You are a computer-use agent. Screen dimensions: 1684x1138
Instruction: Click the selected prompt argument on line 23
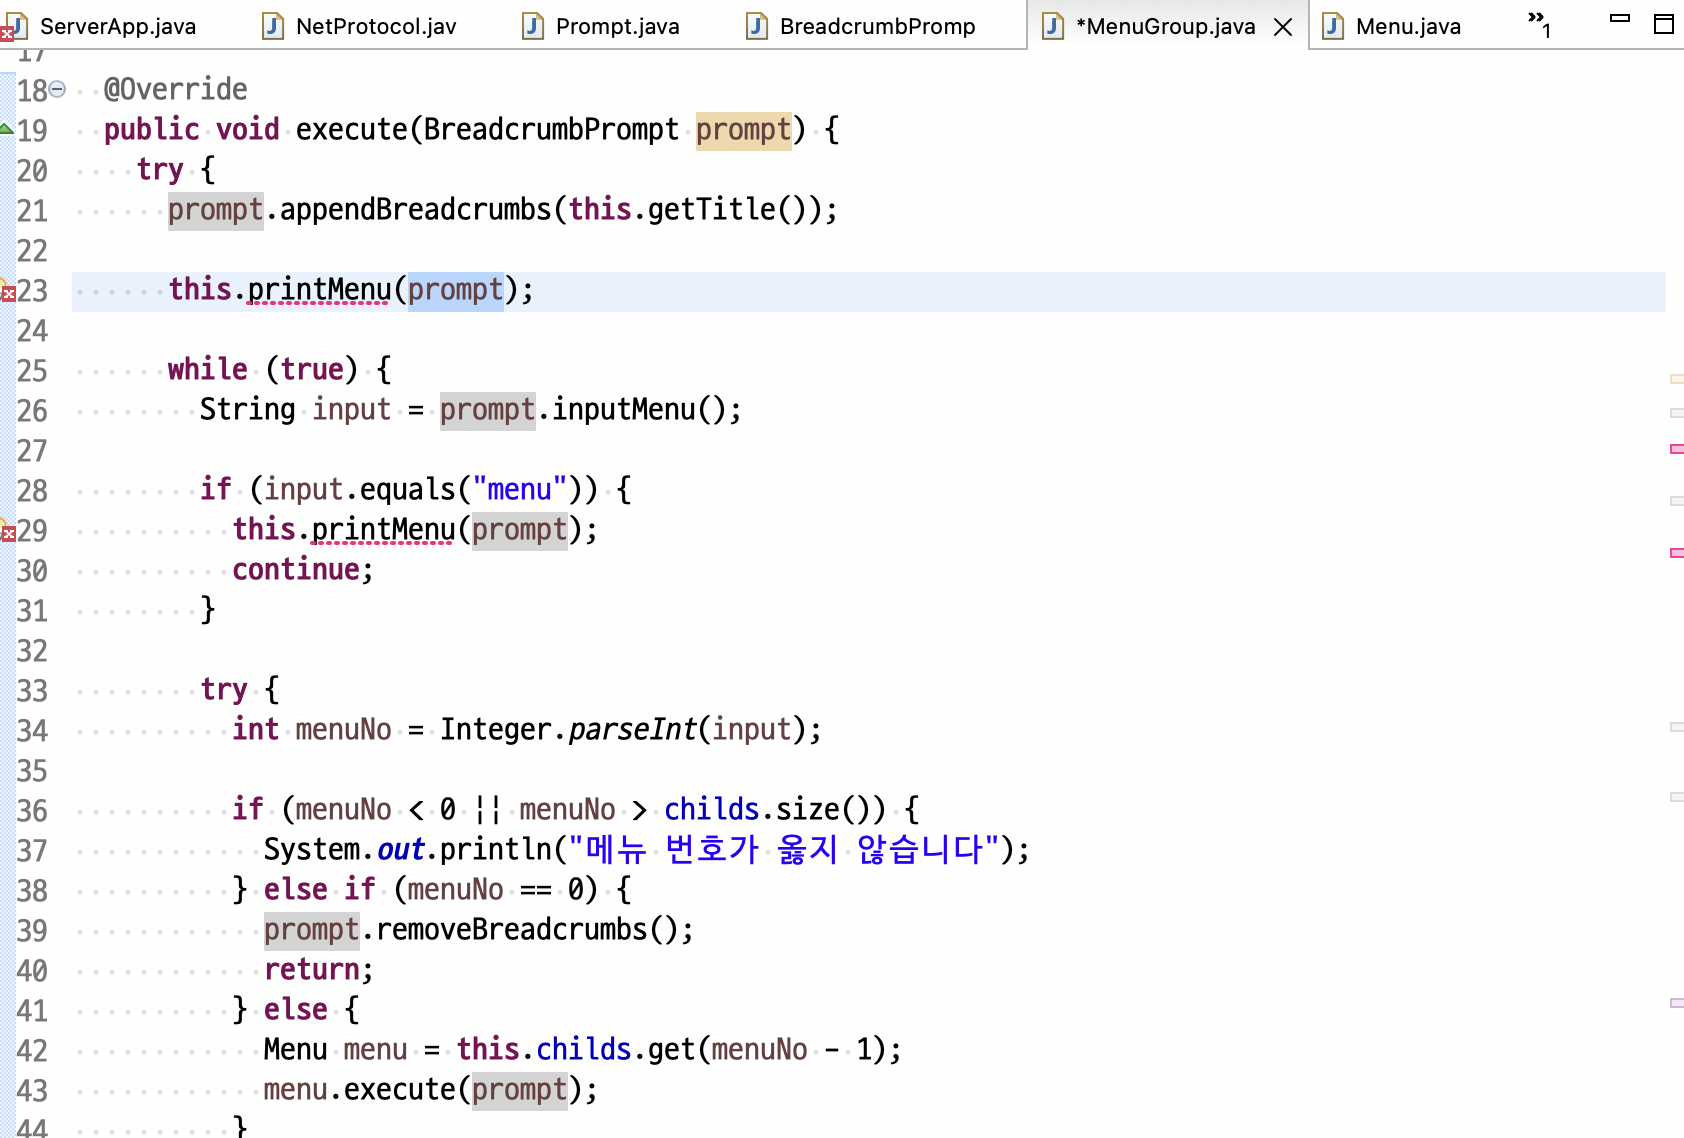pyautogui.click(x=456, y=290)
